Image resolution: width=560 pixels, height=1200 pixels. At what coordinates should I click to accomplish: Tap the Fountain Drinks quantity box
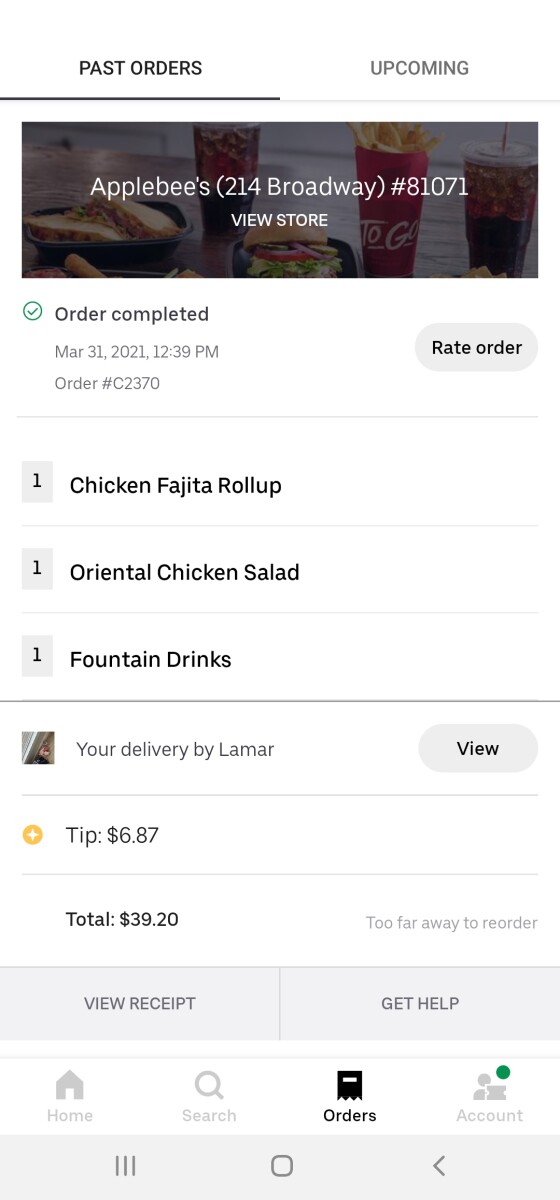tap(37, 656)
